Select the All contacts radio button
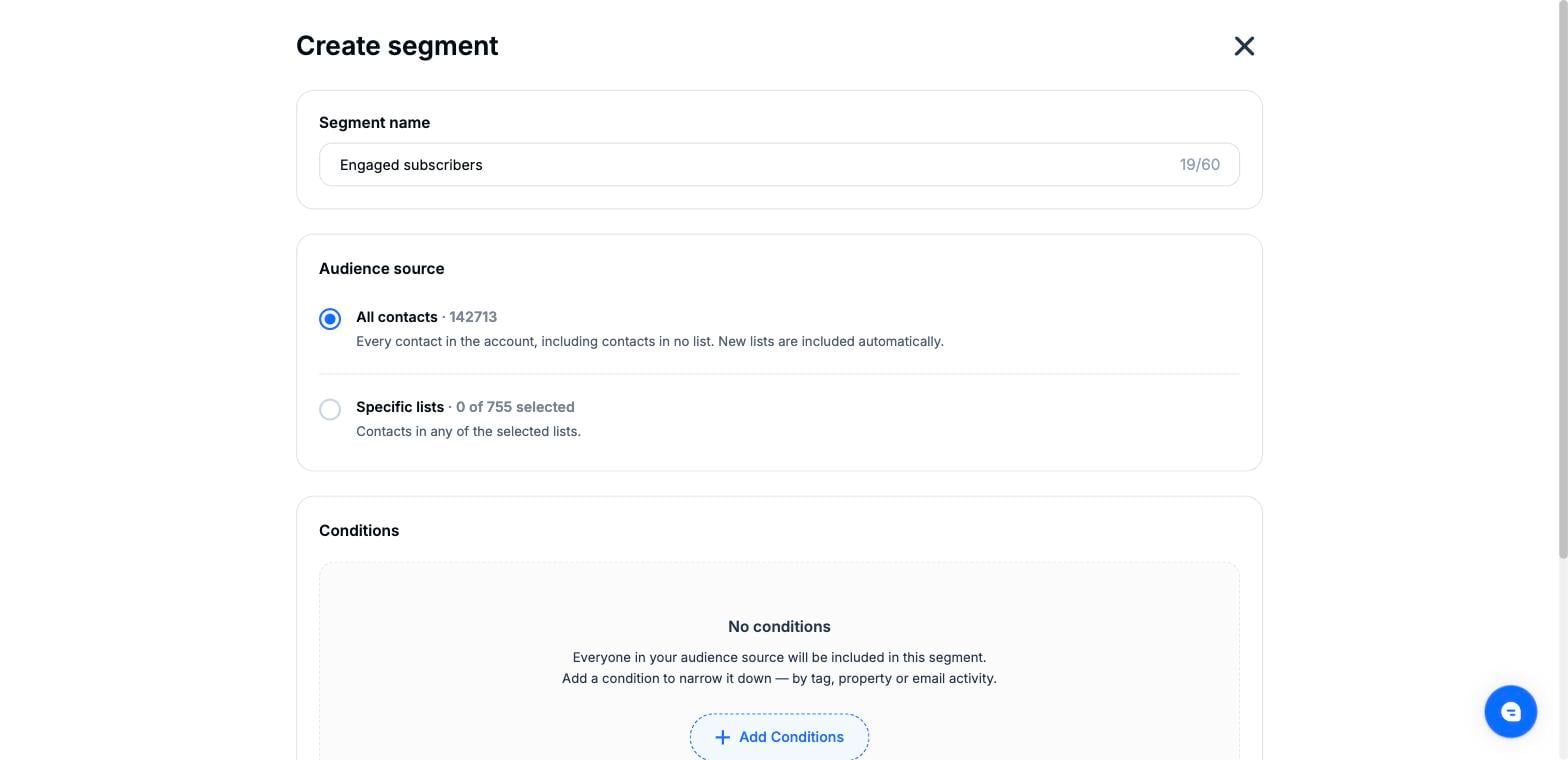This screenshot has height=760, width=1568. click(x=330, y=319)
